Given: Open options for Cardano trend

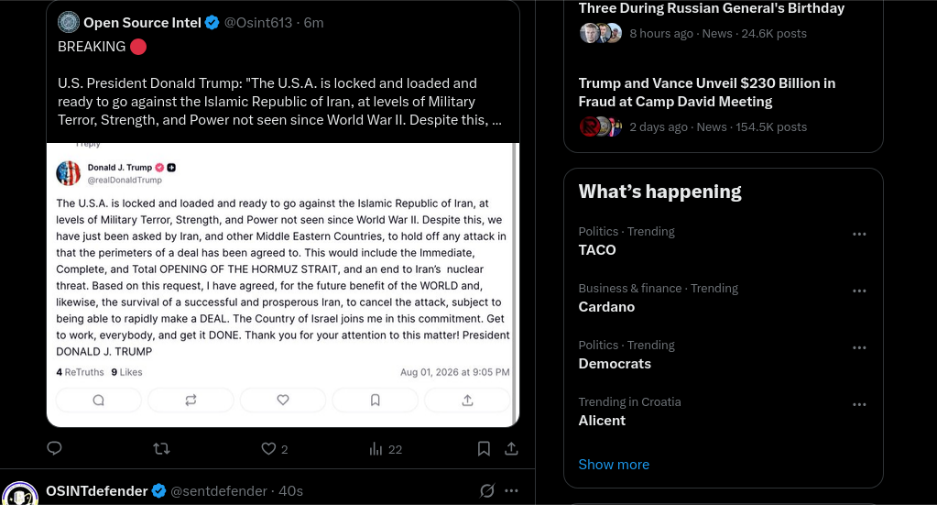Looking at the screenshot, I should [859, 291].
